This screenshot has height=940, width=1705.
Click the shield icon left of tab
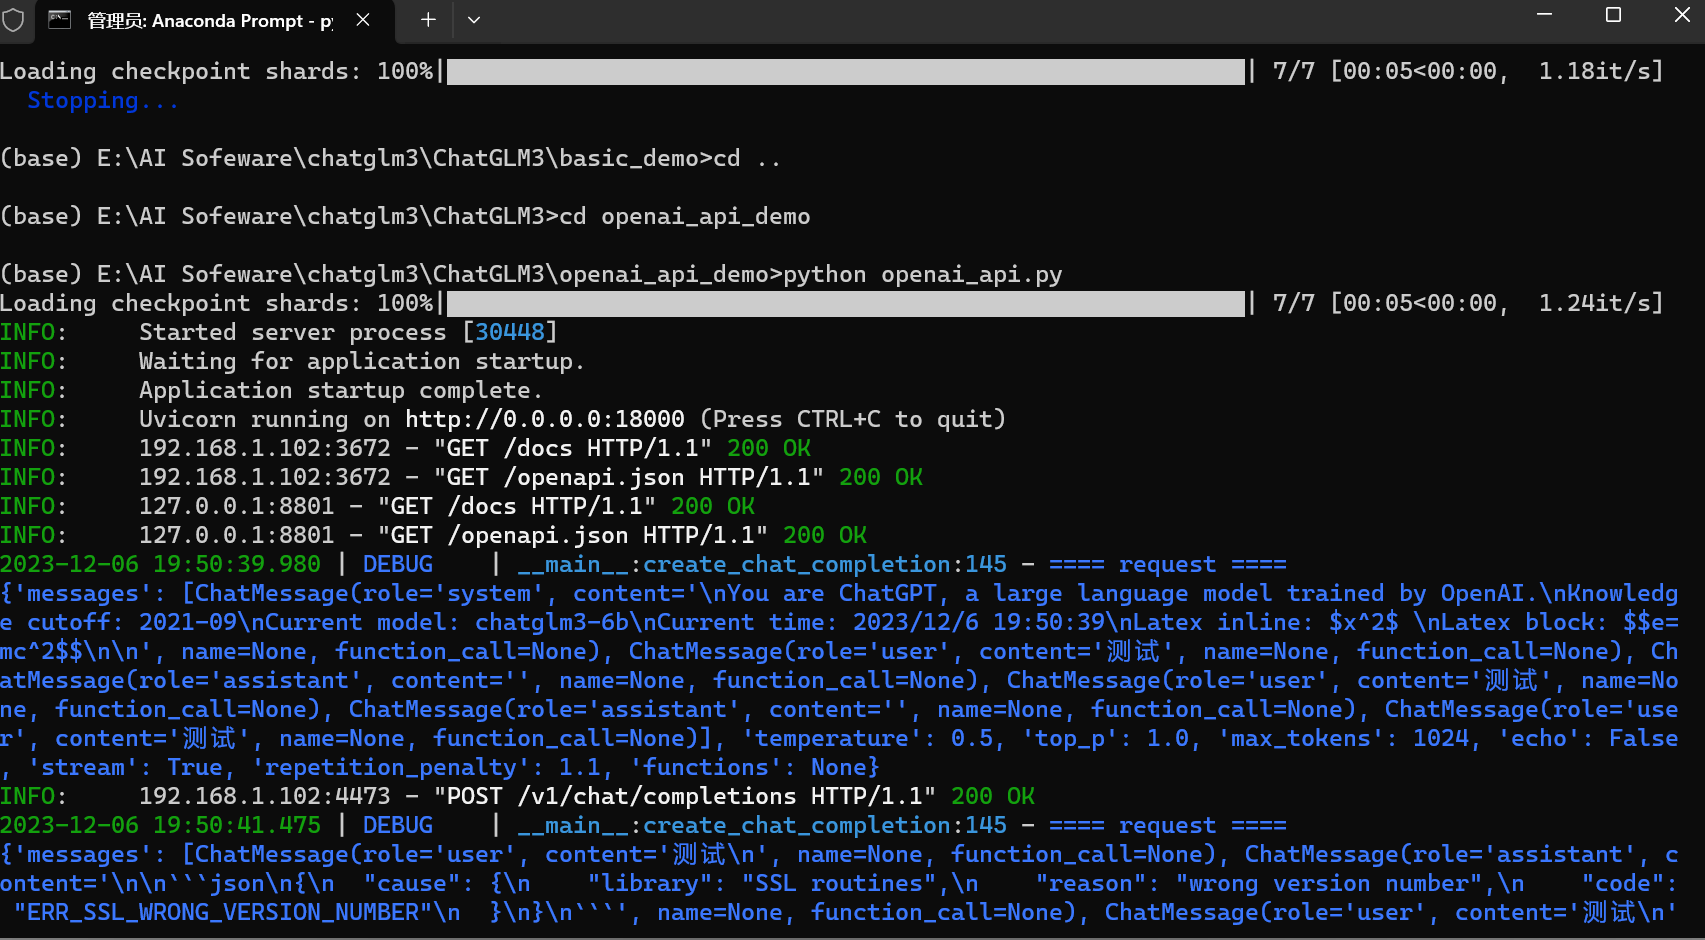[x=13, y=20]
